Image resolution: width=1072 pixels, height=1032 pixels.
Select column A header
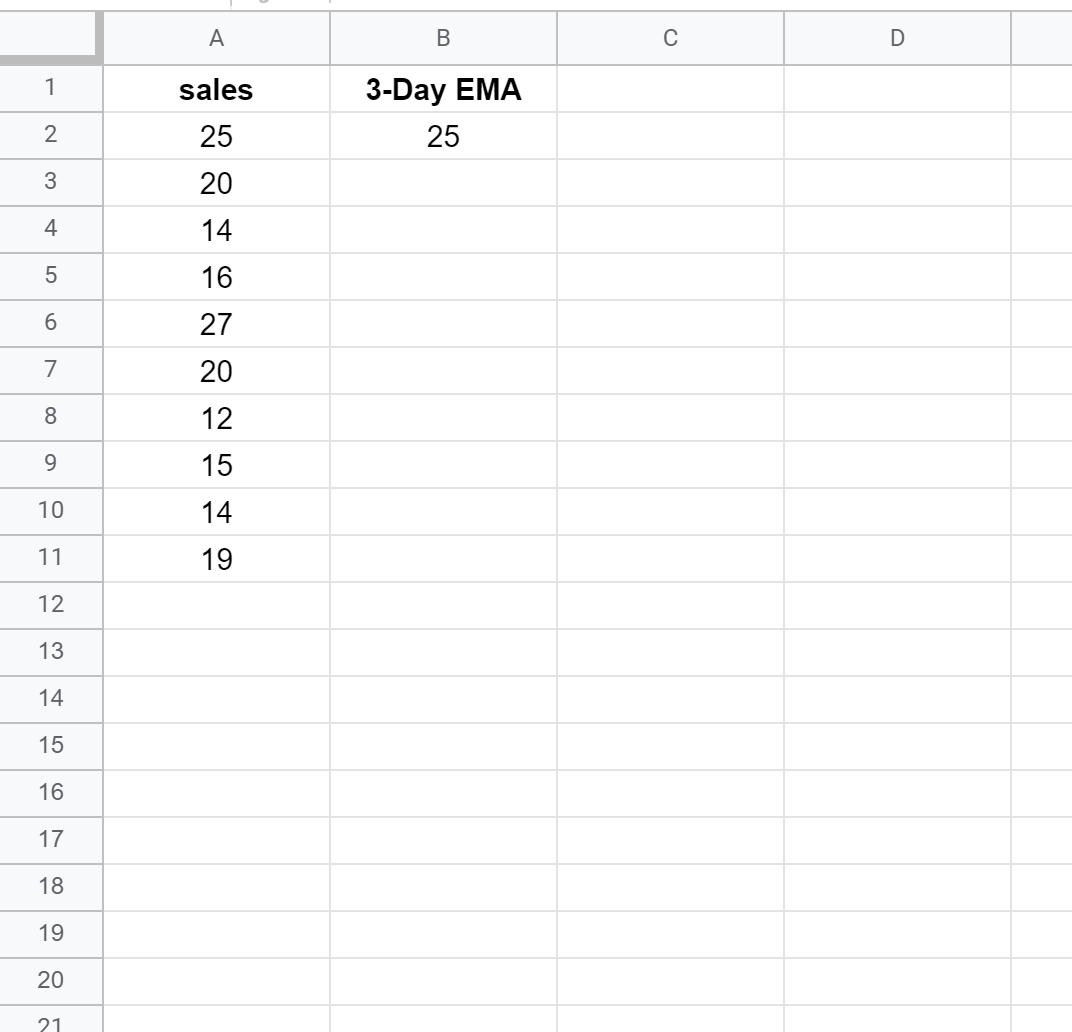coord(216,39)
